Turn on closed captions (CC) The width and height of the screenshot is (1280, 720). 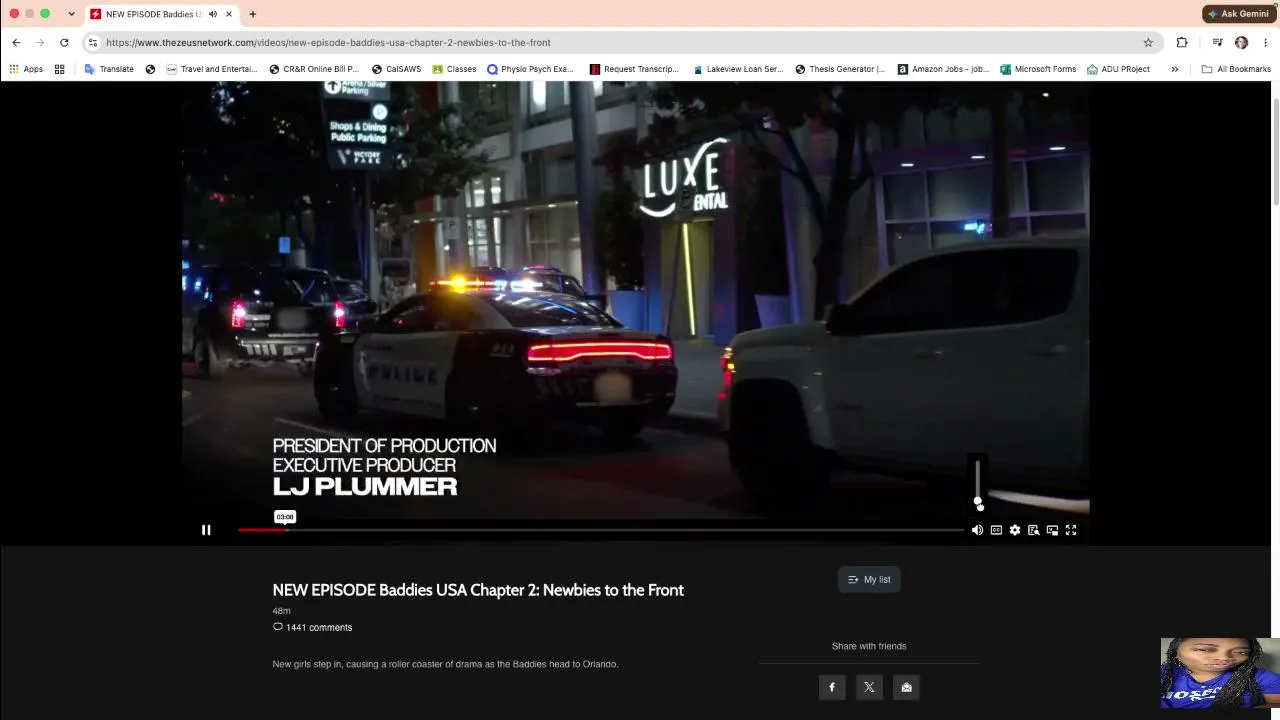tap(996, 530)
